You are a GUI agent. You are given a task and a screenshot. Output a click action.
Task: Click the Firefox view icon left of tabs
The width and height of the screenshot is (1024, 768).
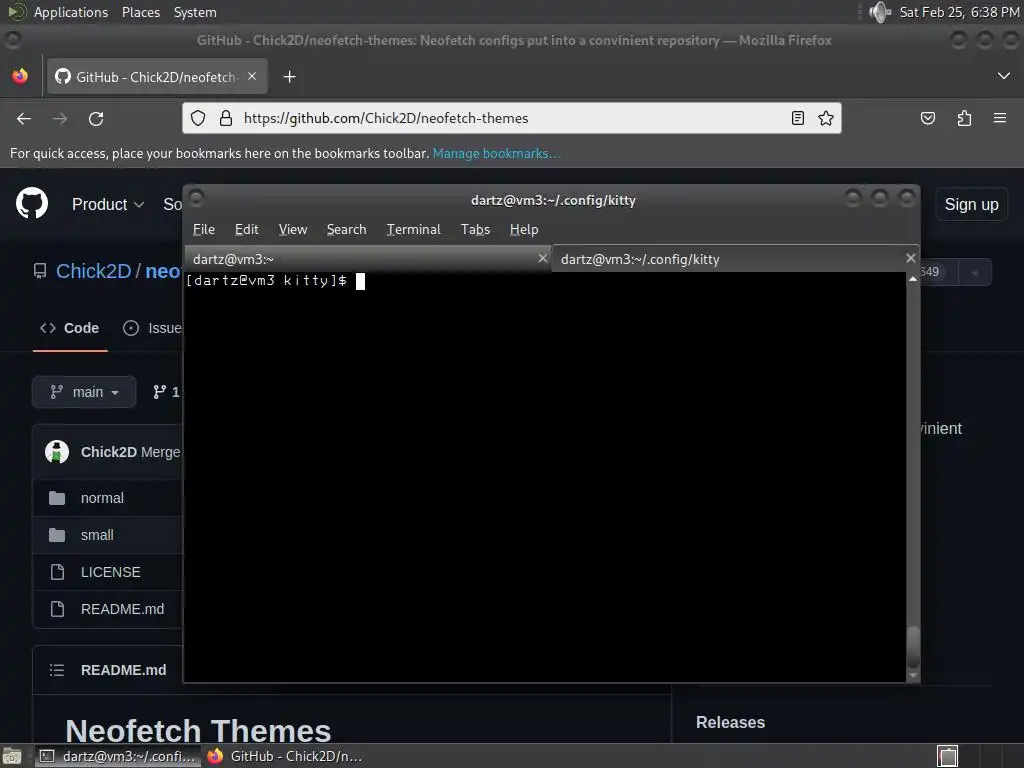pos(20,76)
